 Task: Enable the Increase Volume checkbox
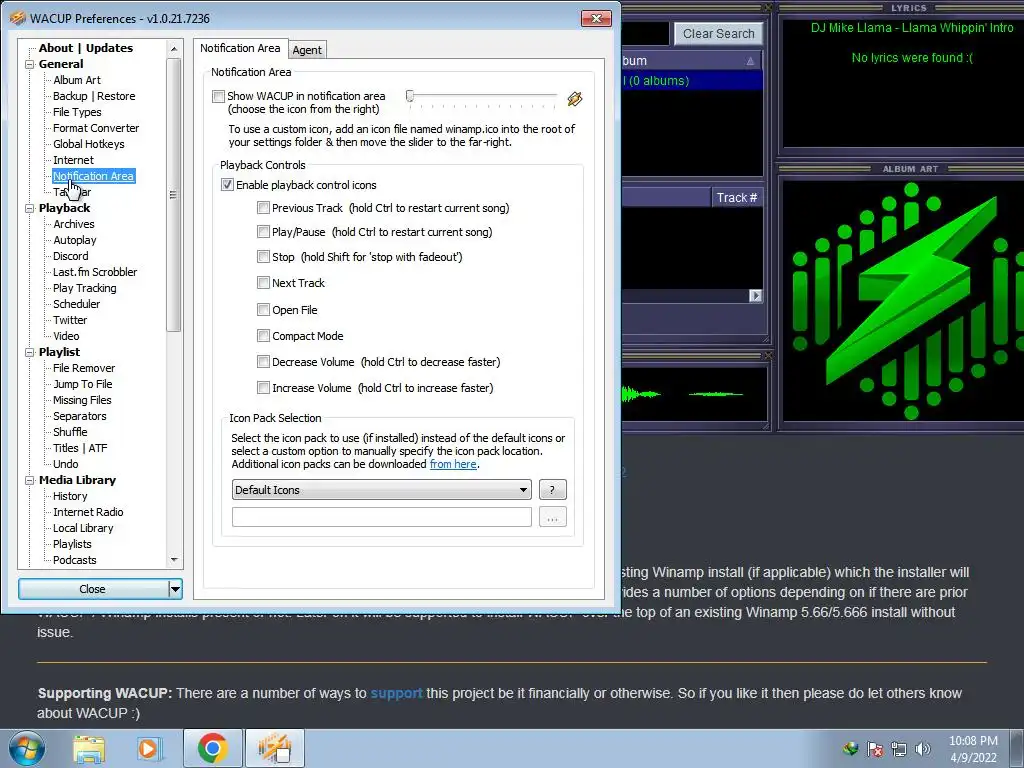pos(263,388)
